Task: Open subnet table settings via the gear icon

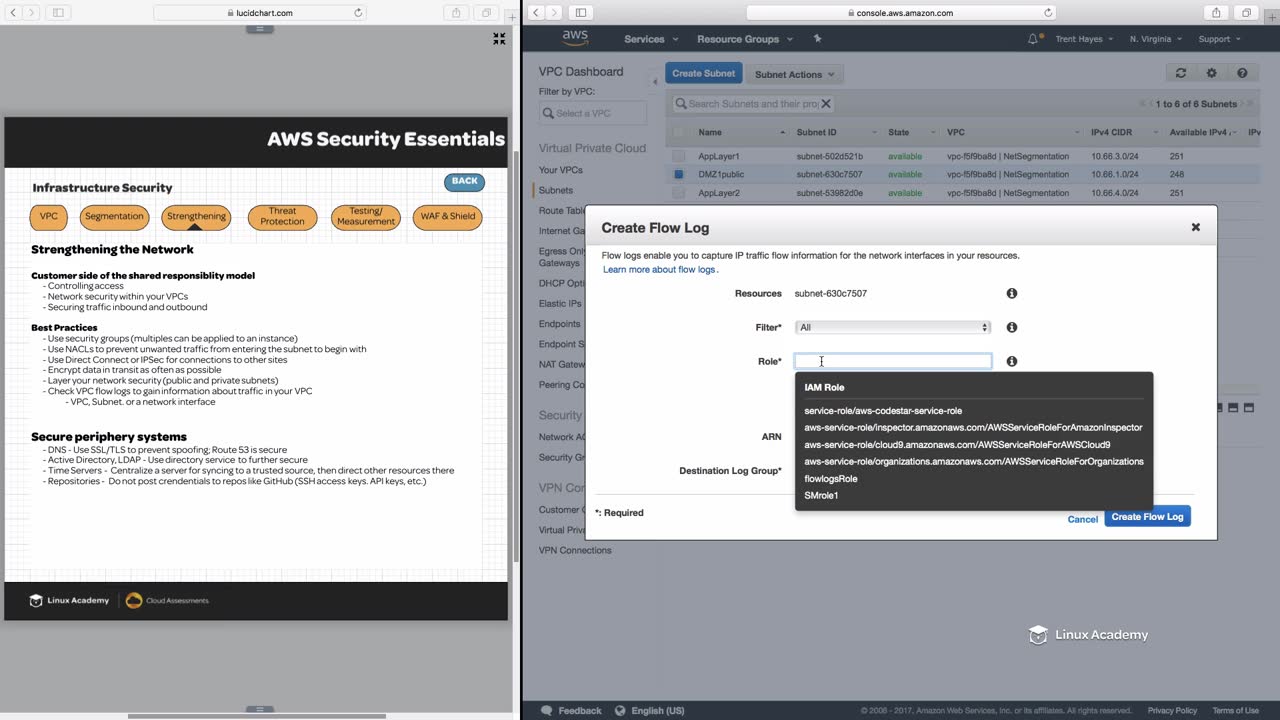Action: tap(1211, 73)
